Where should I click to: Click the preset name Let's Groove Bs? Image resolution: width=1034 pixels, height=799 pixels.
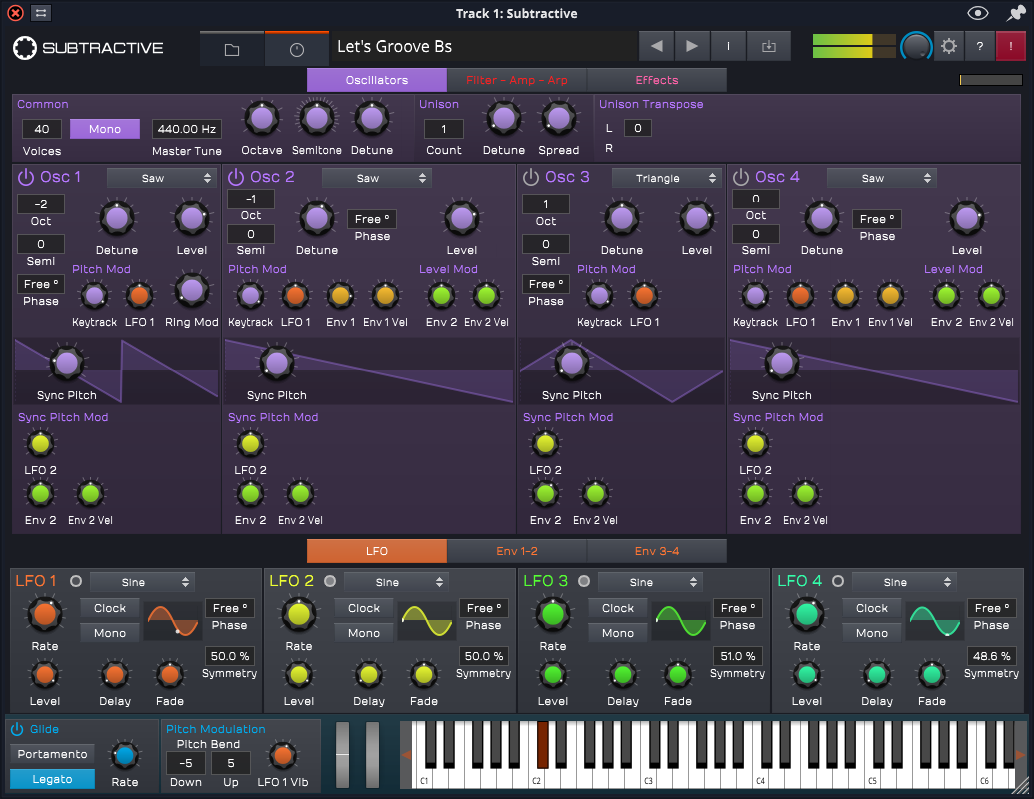394,47
